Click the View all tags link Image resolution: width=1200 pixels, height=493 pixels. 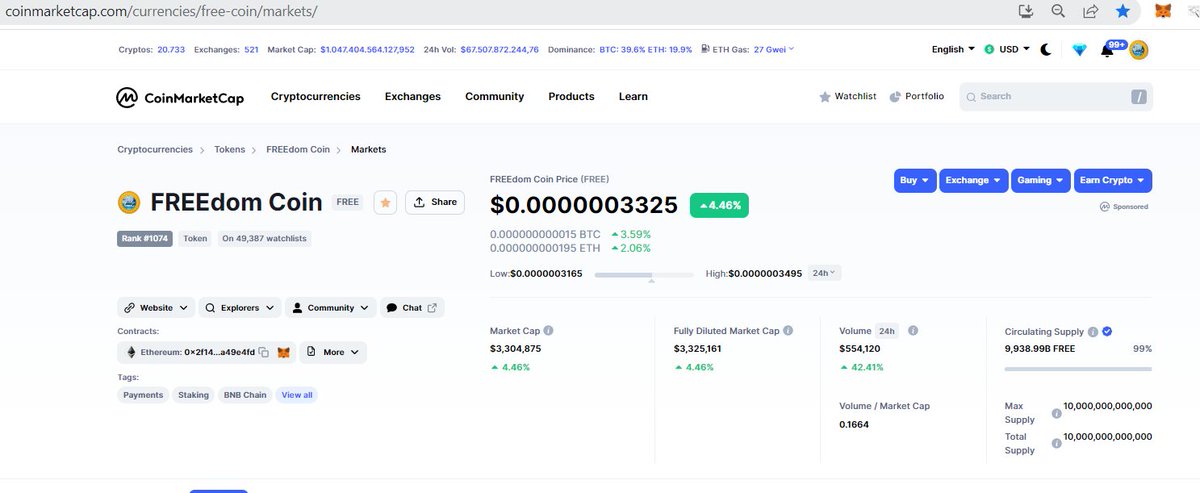pos(297,395)
